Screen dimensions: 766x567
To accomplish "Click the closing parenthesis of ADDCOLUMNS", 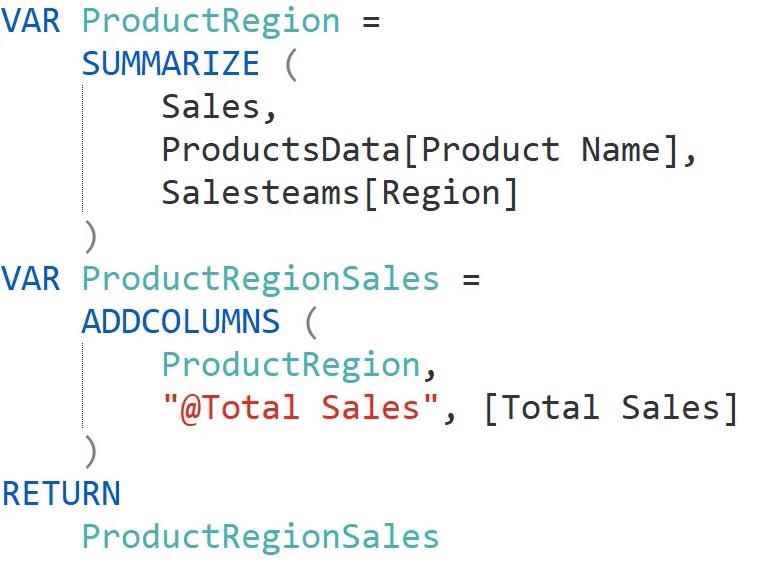I will click(91, 452).
